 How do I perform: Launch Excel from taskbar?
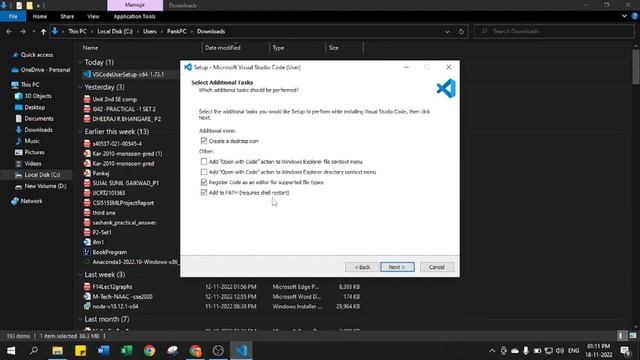tap(127, 350)
